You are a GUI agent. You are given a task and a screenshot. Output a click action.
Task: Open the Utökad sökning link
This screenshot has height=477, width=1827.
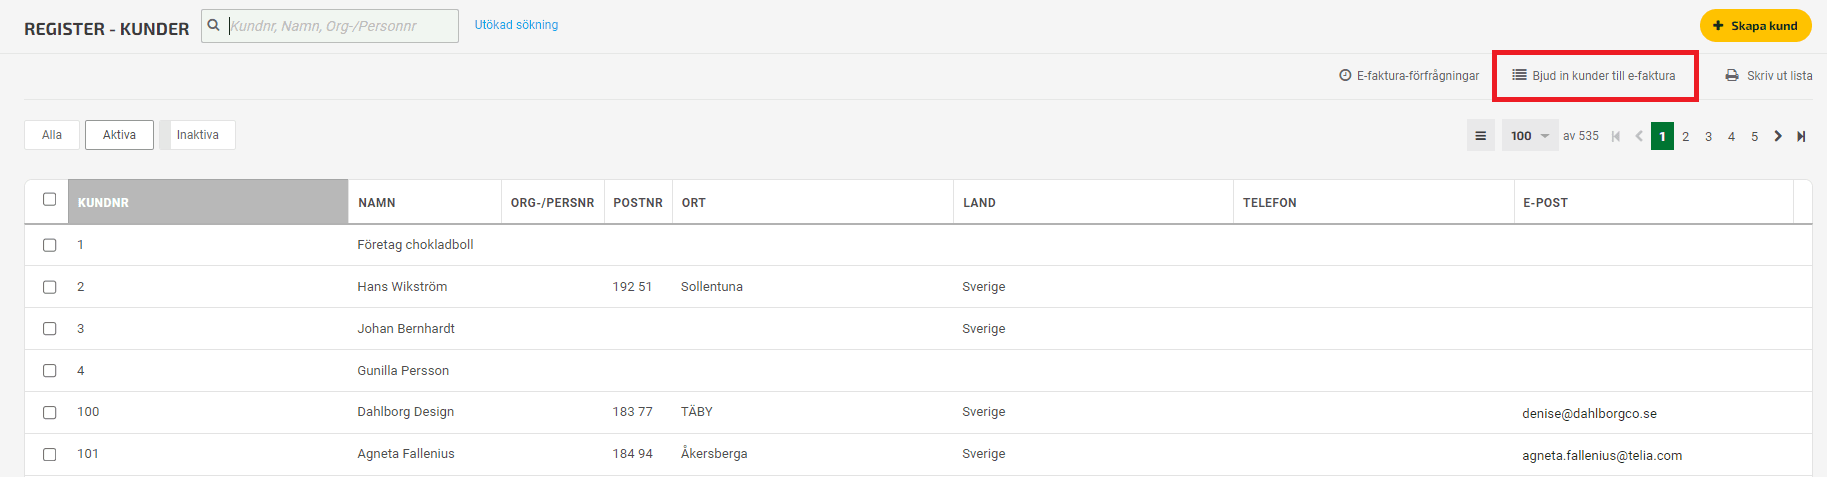(516, 25)
